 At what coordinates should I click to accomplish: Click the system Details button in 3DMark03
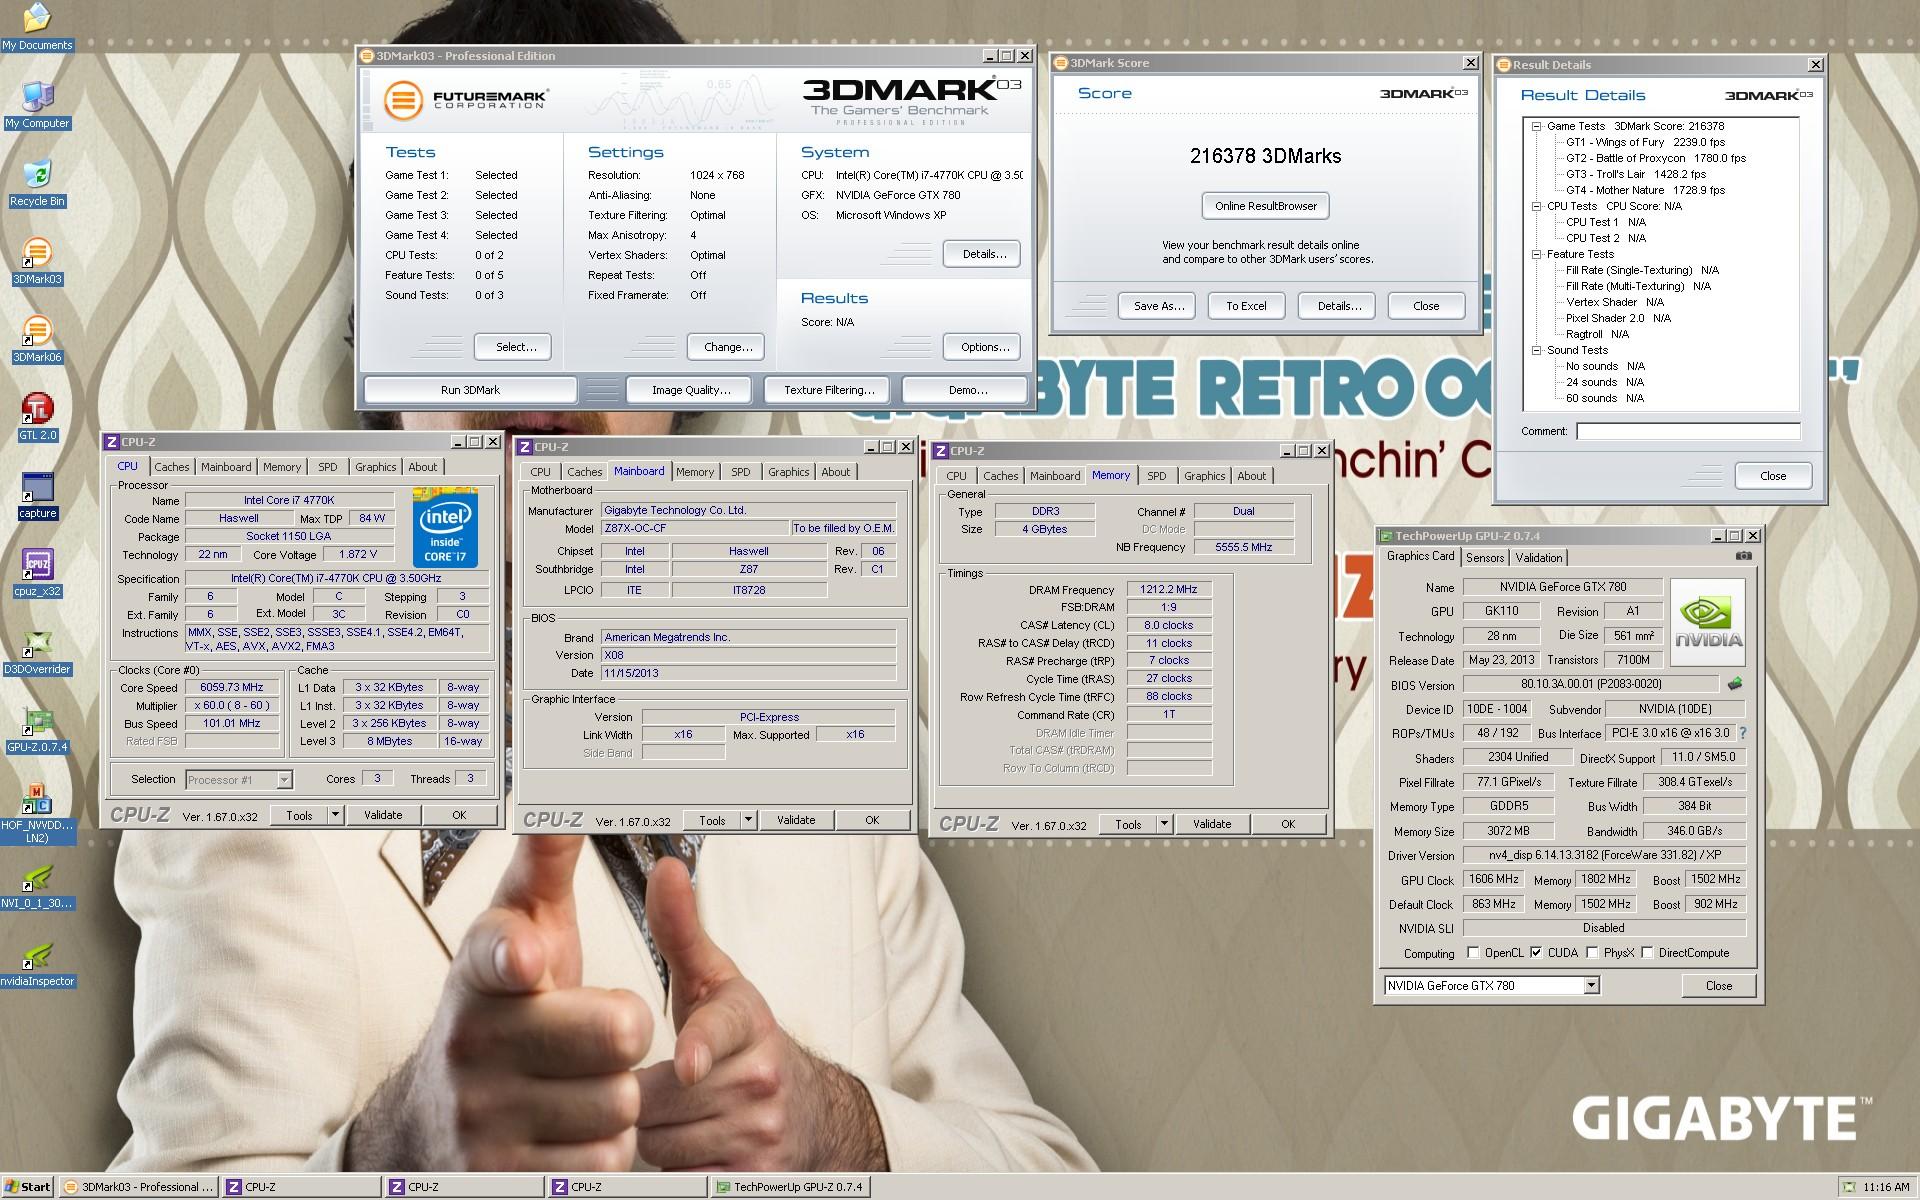982,254
